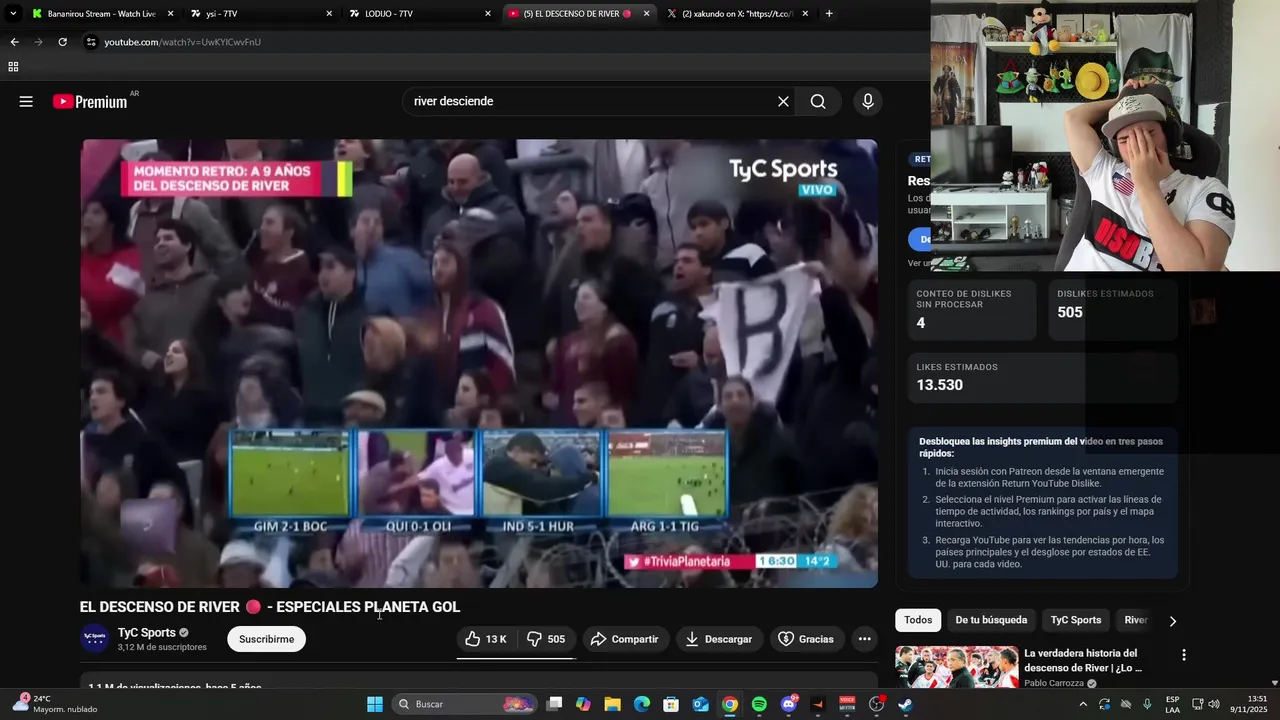
Task: Go to the YouTube Premium home logo
Action: point(90,101)
